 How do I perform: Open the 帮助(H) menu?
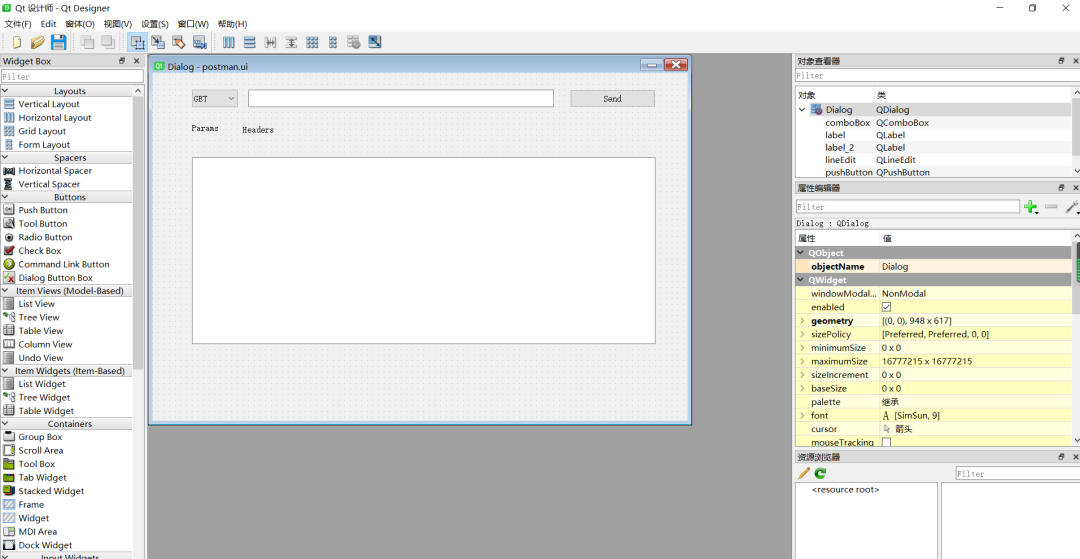click(232, 24)
